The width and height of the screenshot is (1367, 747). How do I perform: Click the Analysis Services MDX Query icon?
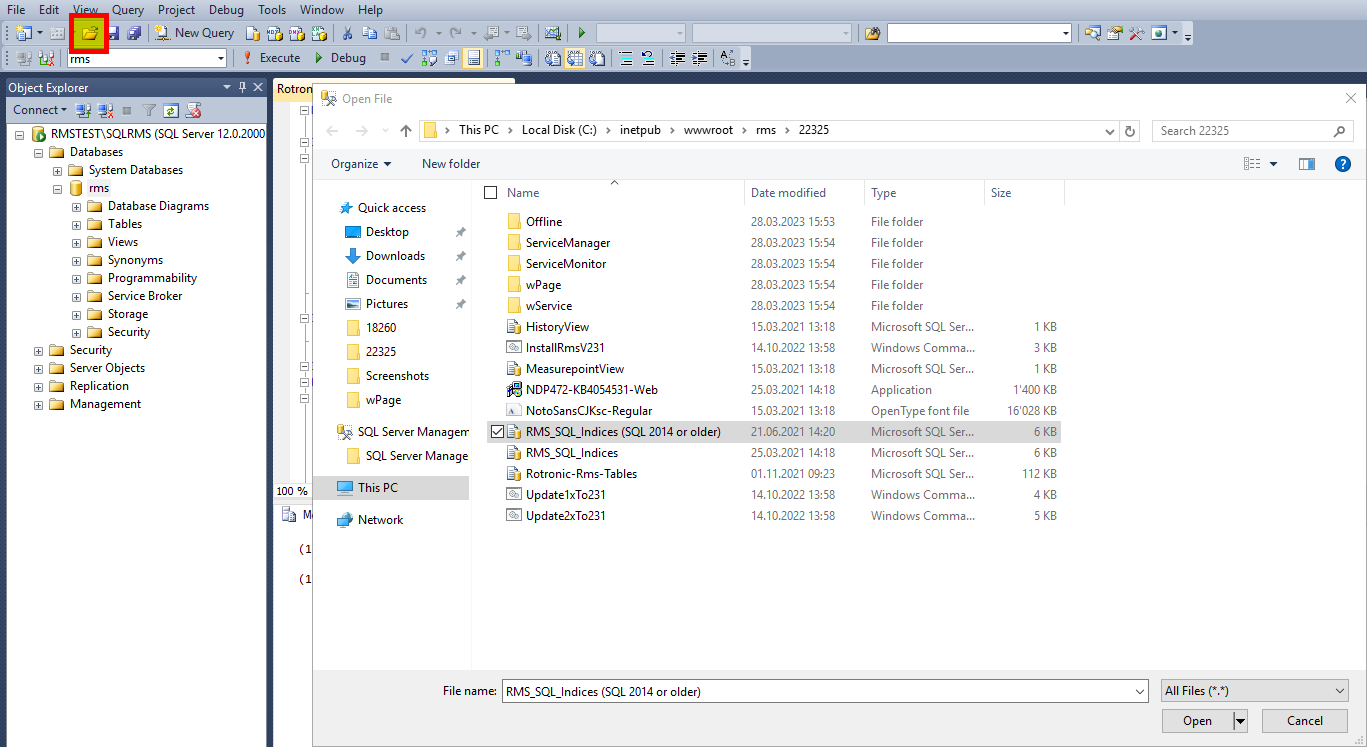[x=274, y=33]
